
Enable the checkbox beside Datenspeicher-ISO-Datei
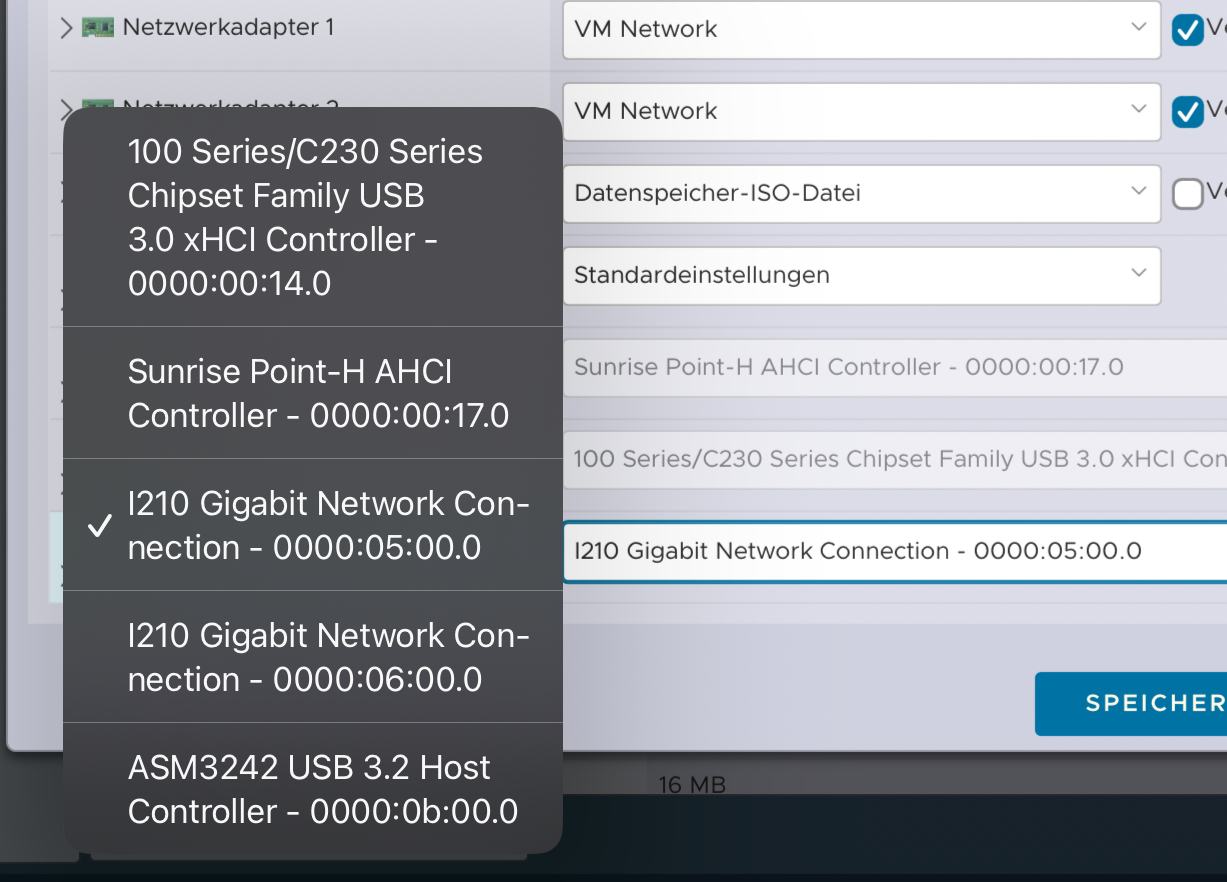[x=1186, y=194]
